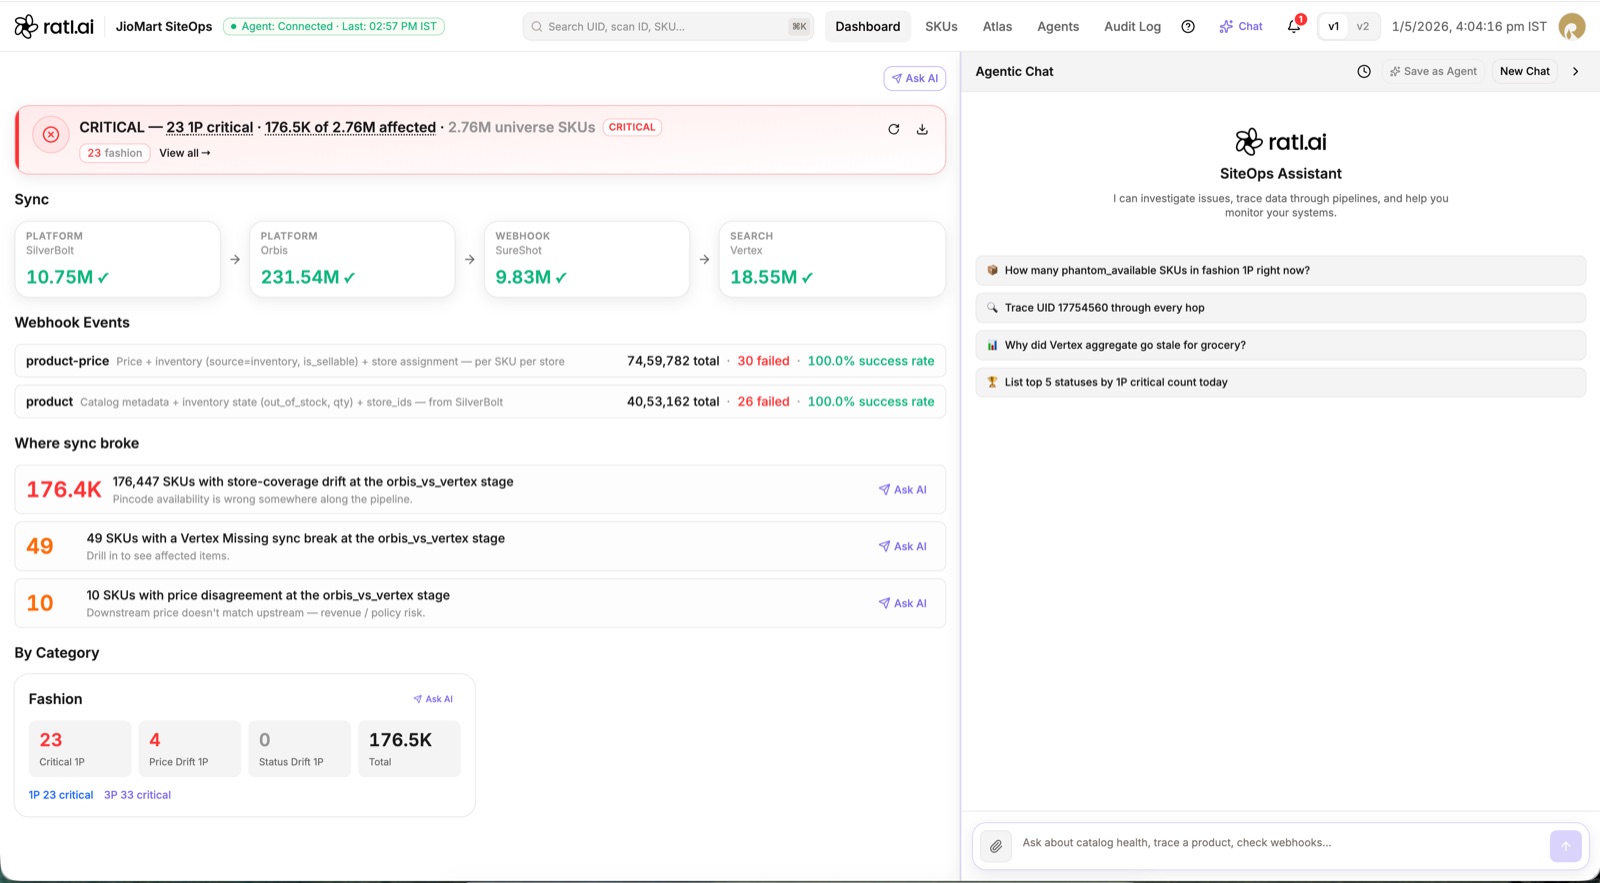This screenshot has width=1600, height=883.
Task: Ask AI about 49 Vertex Missing SKUs
Action: pos(903,546)
